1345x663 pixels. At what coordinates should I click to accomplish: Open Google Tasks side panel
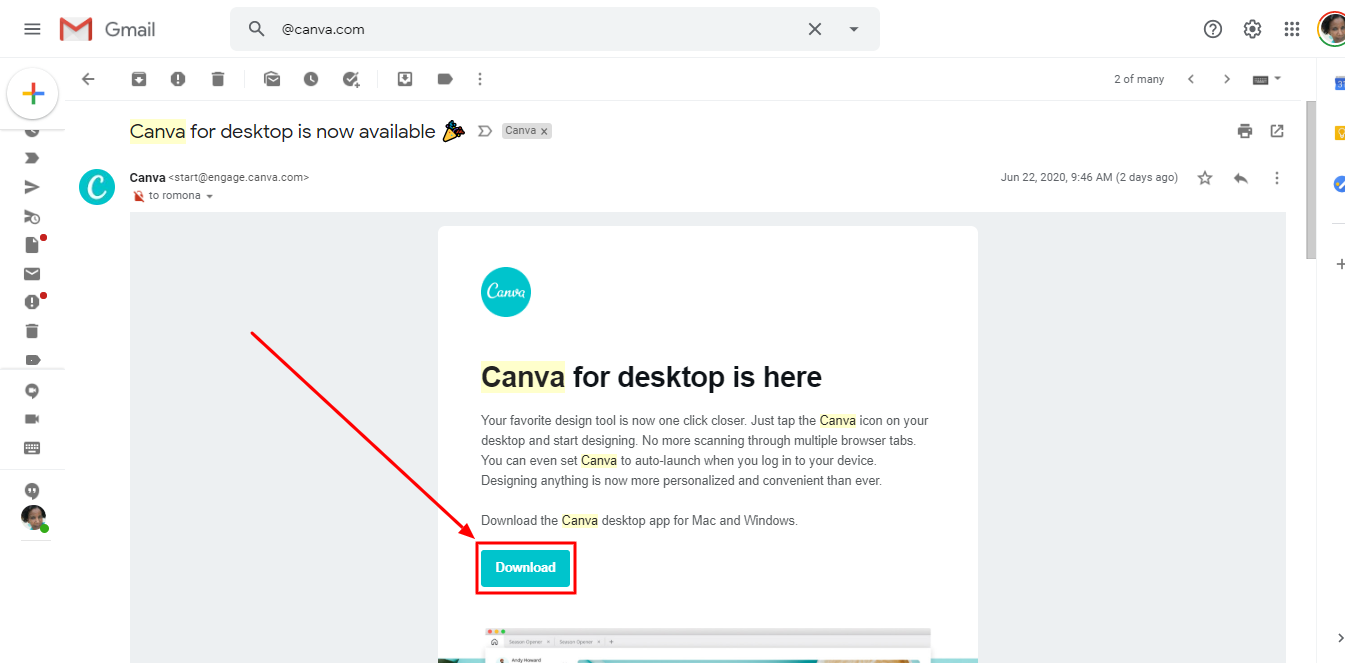1339,184
